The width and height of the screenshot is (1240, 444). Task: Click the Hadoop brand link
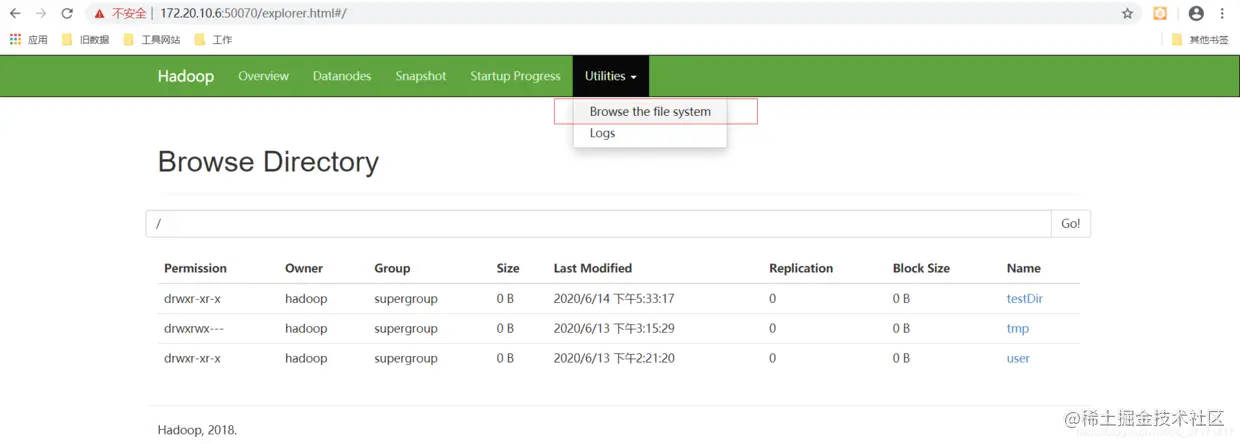pos(186,76)
